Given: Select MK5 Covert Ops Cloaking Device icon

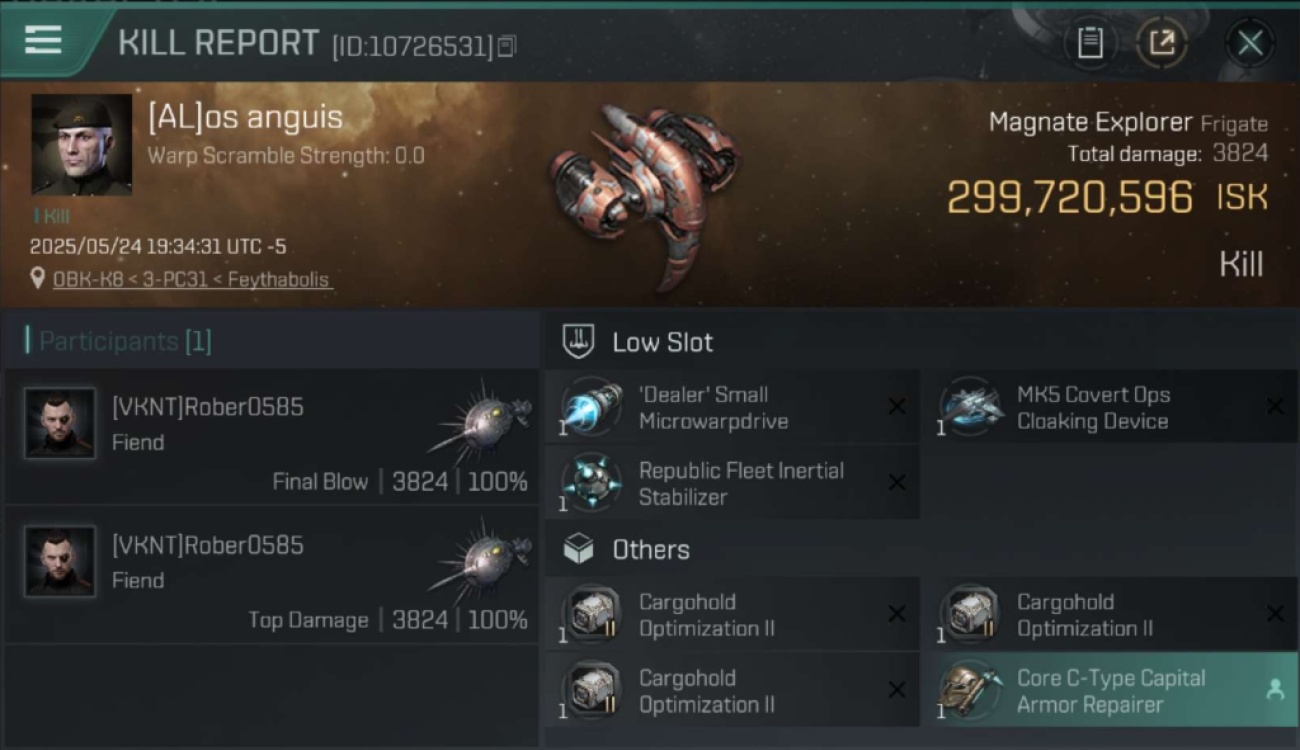Looking at the screenshot, I should point(969,407).
